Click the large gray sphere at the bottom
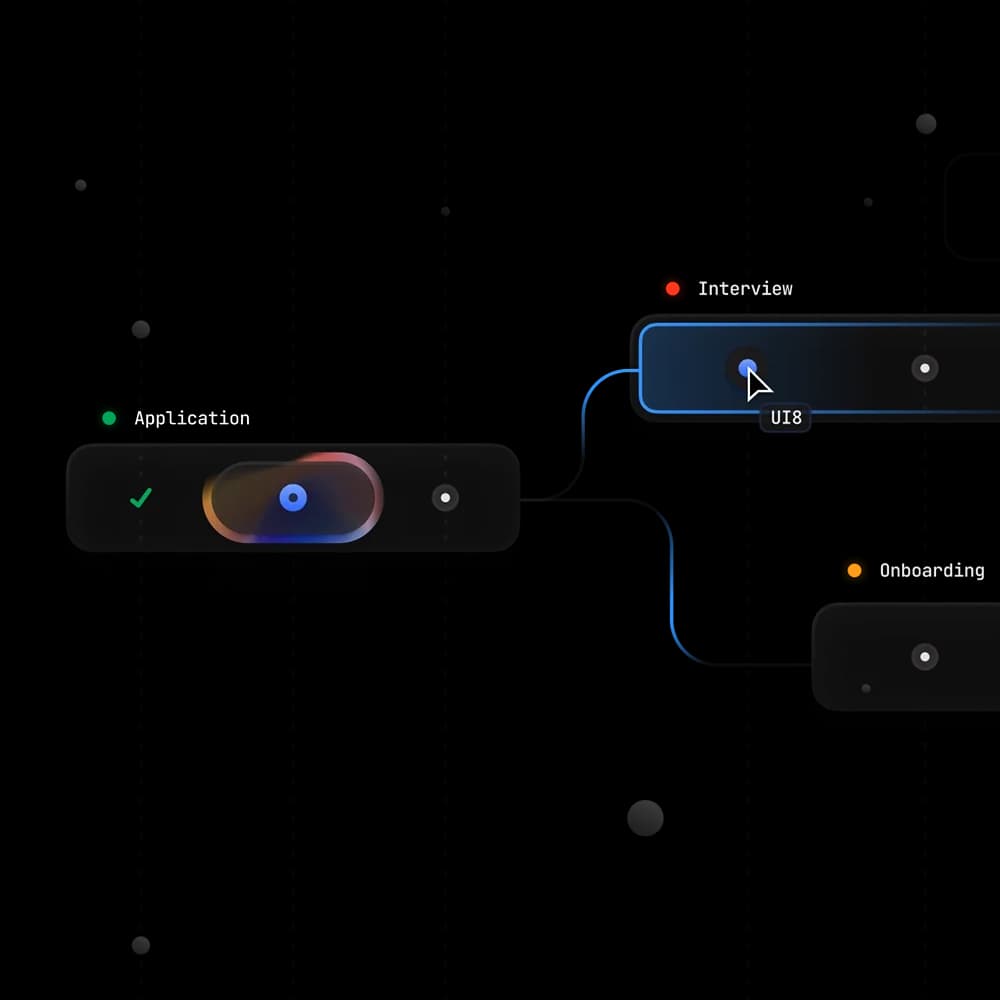Viewport: 1000px width, 1000px height. point(645,818)
